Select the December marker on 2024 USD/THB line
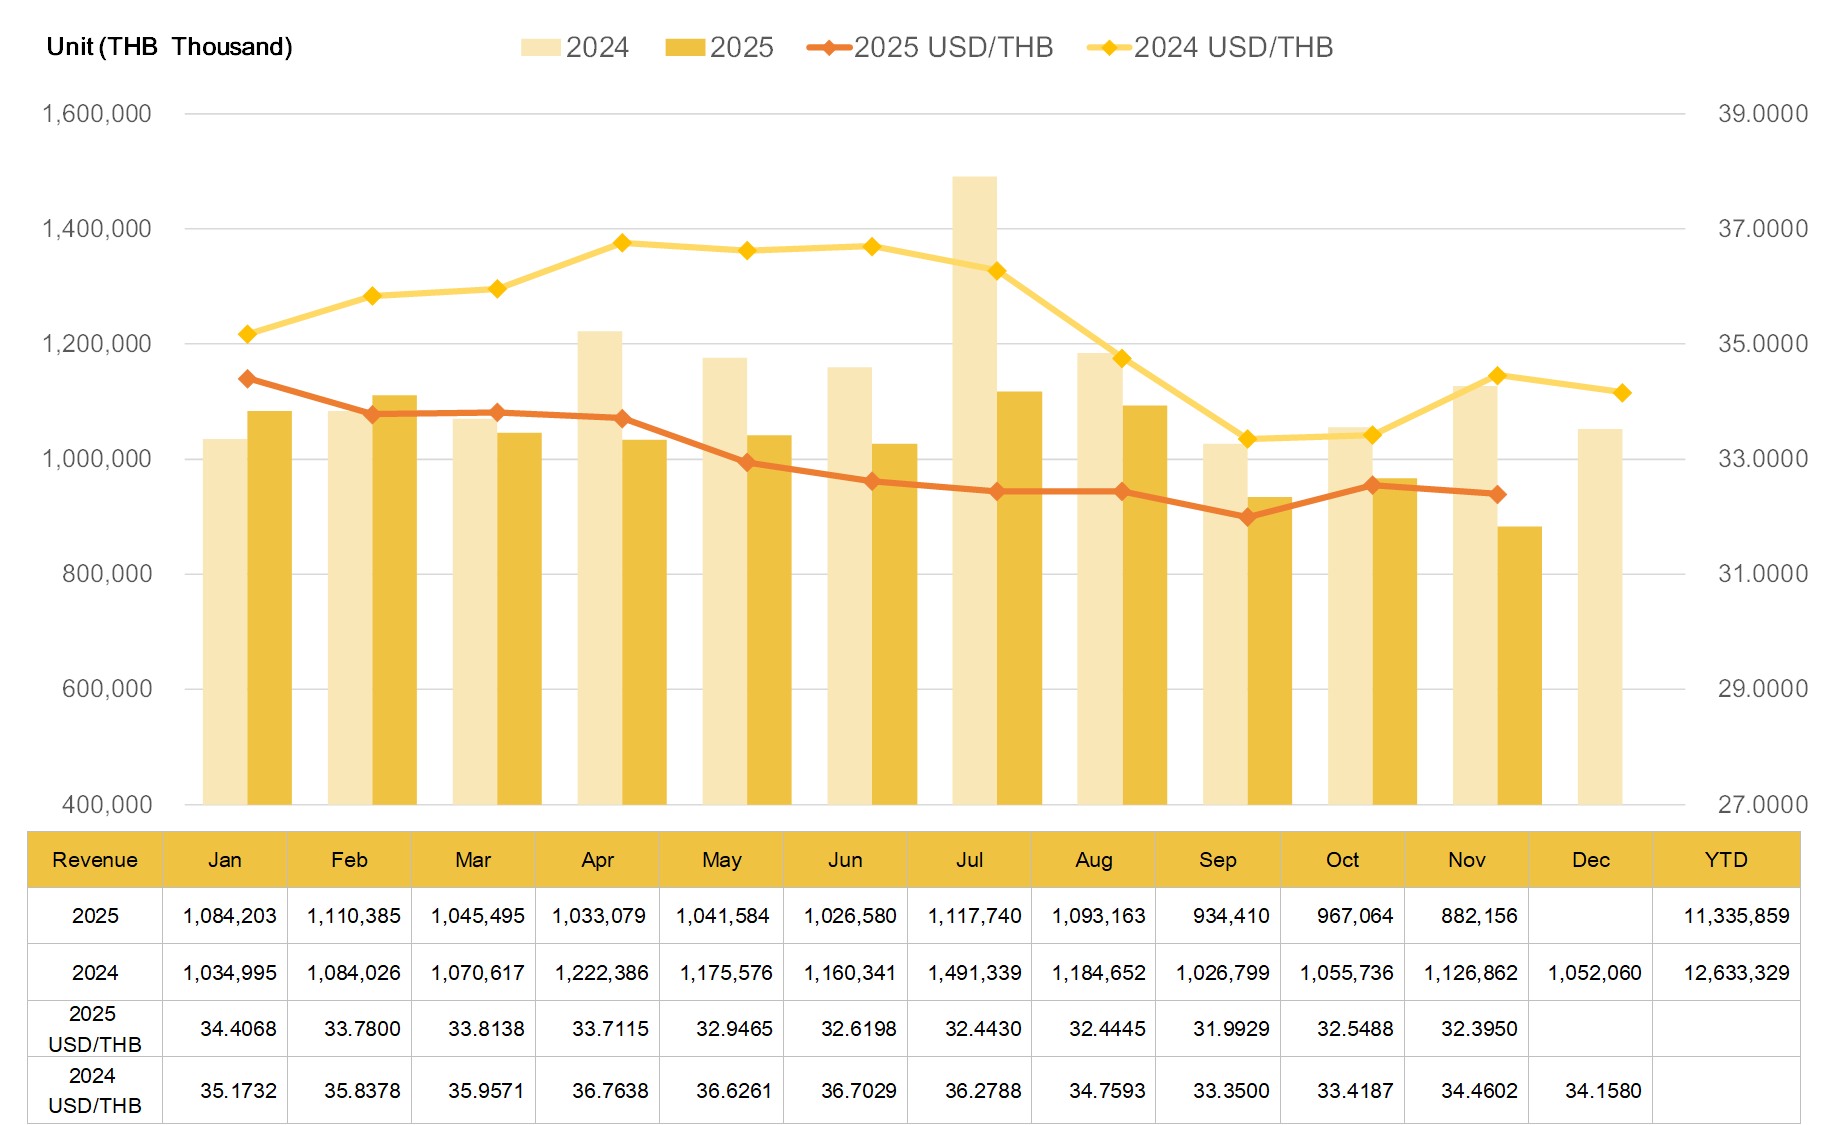Screen dimensions: 1828x1125 (1622, 393)
